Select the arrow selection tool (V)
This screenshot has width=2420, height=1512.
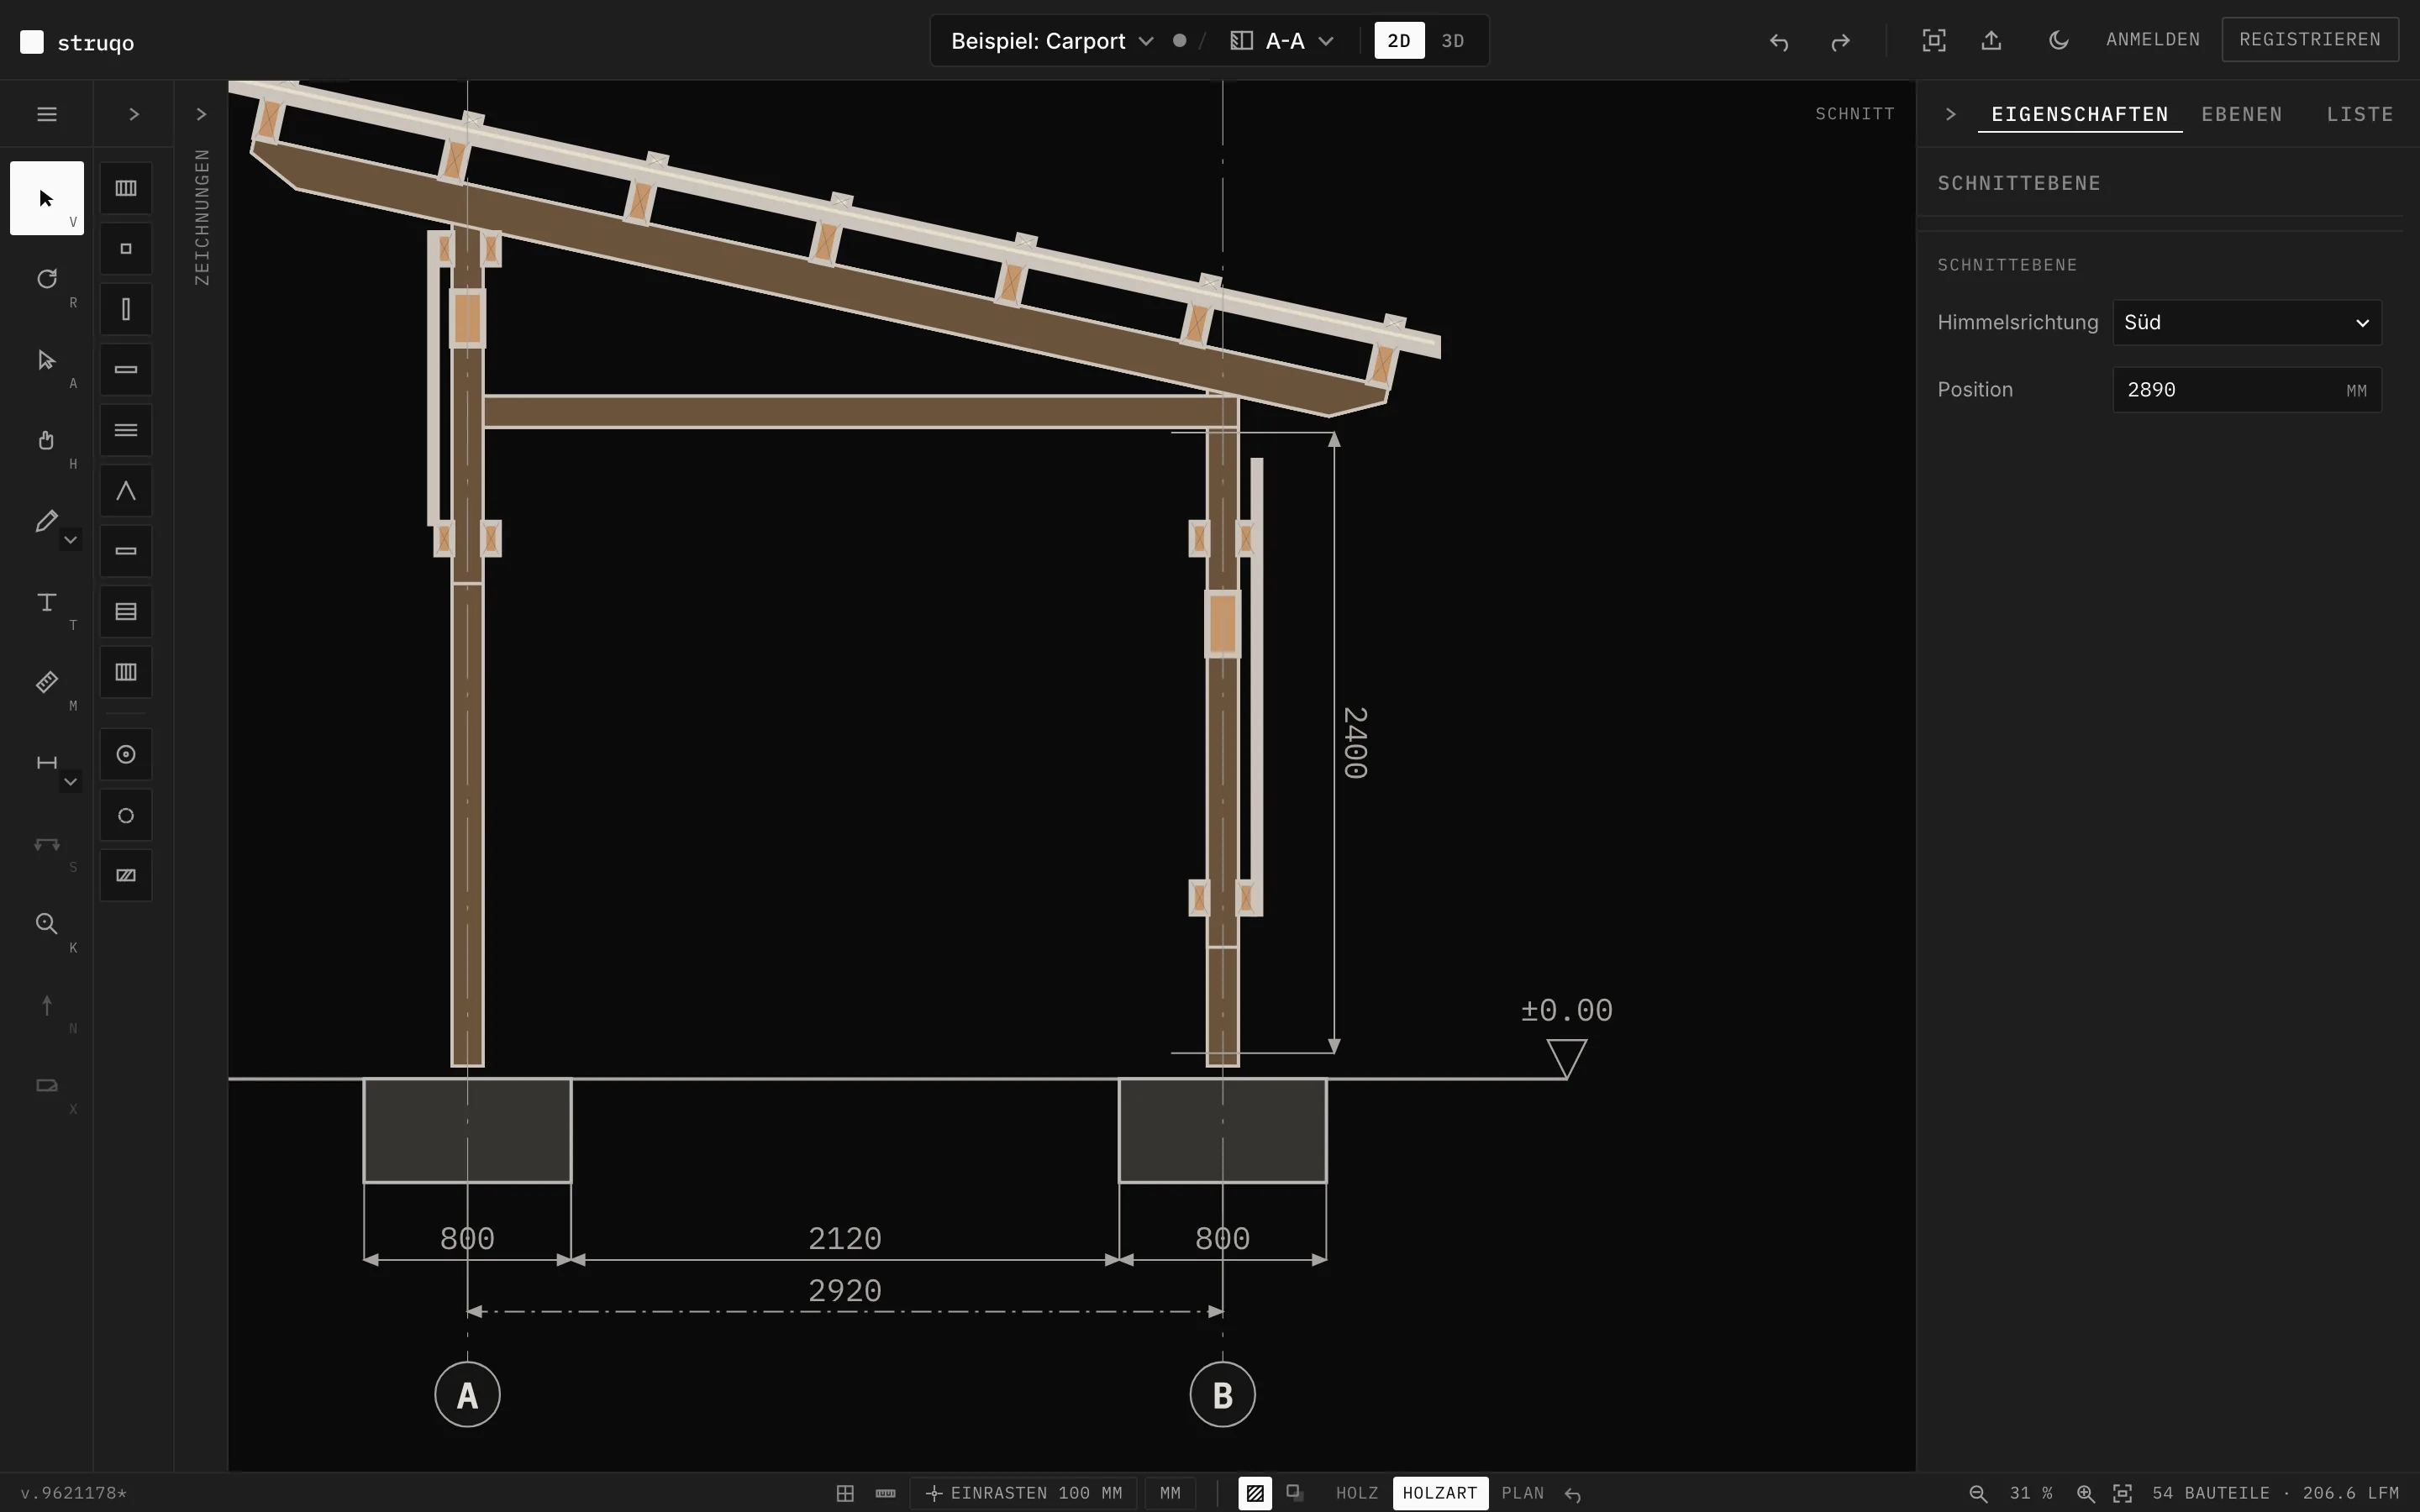click(x=46, y=198)
